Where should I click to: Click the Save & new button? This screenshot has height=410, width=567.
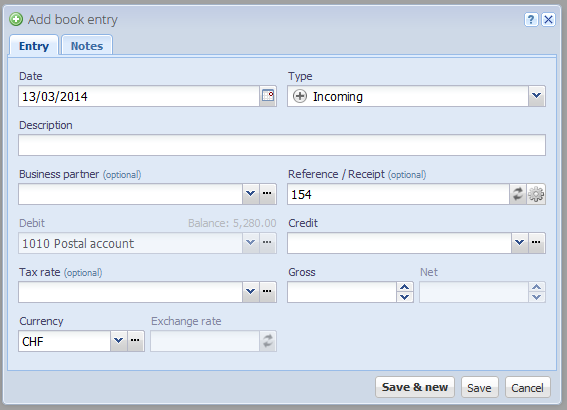coord(415,387)
